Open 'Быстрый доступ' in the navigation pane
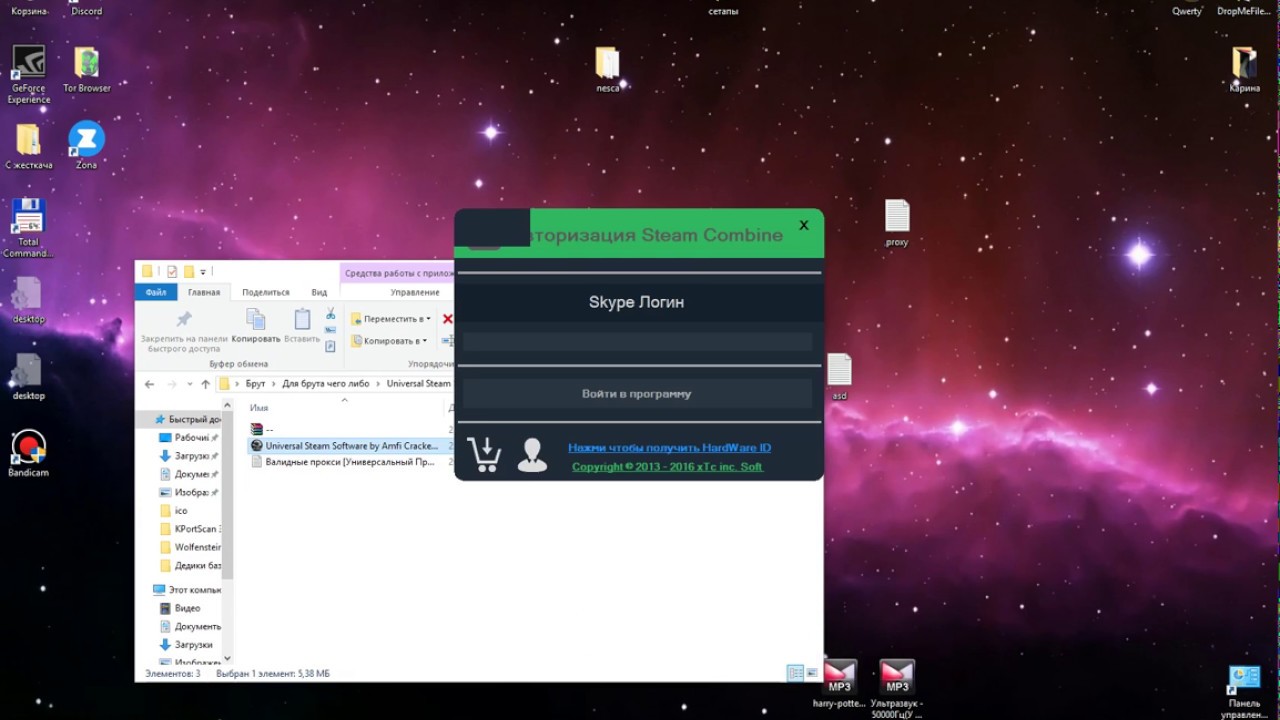1280x720 pixels. (x=187, y=420)
